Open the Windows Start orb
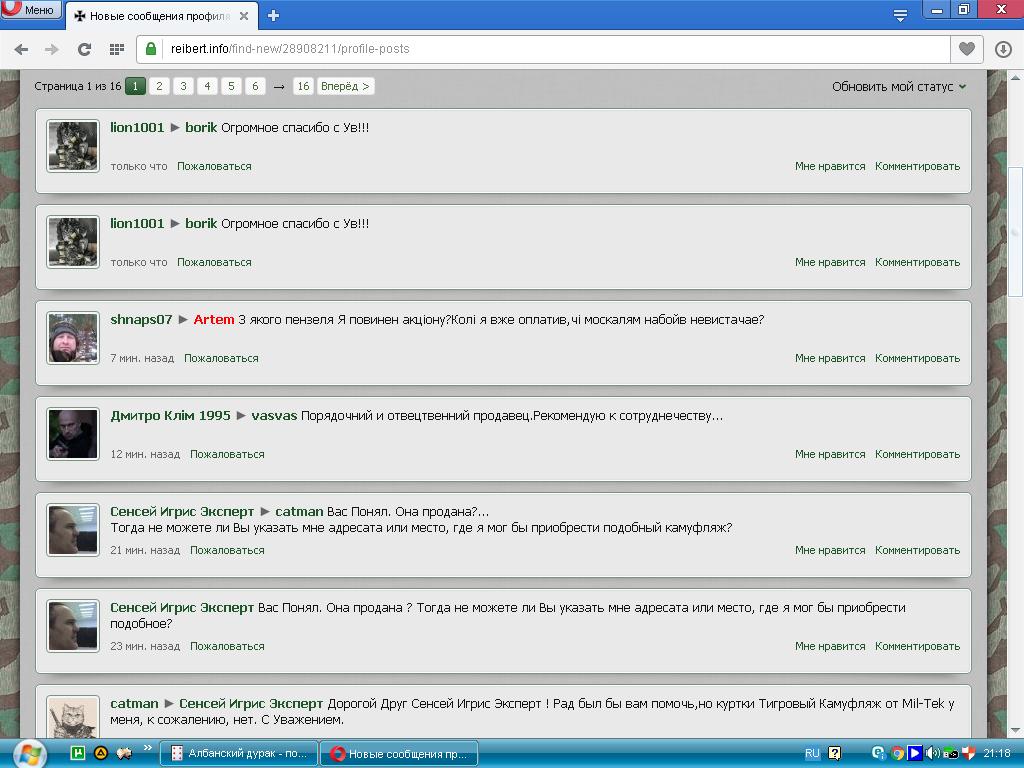The width and height of the screenshot is (1024, 768). [29, 754]
